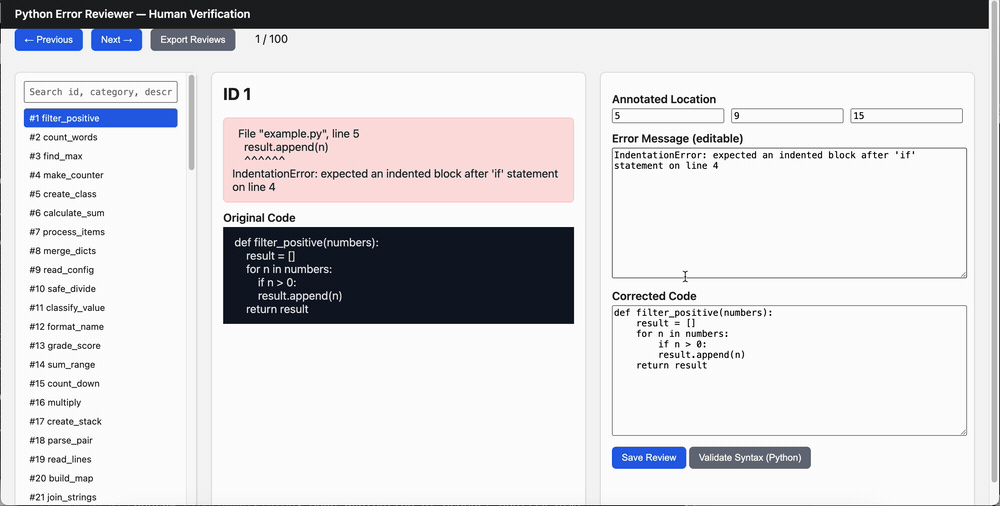1000x506 pixels.
Task: Click the Original Code label
Action: pyautogui.click(x=259, y=218)
